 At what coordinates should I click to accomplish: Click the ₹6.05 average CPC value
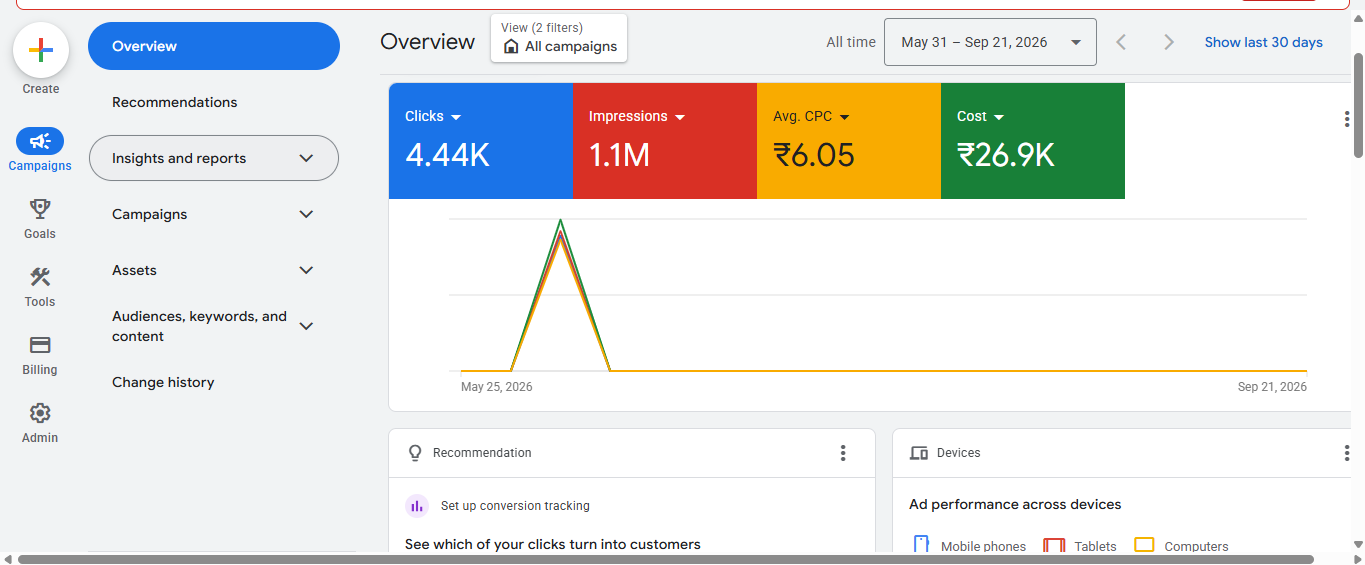pyautogui.click(x=814, y=155)
